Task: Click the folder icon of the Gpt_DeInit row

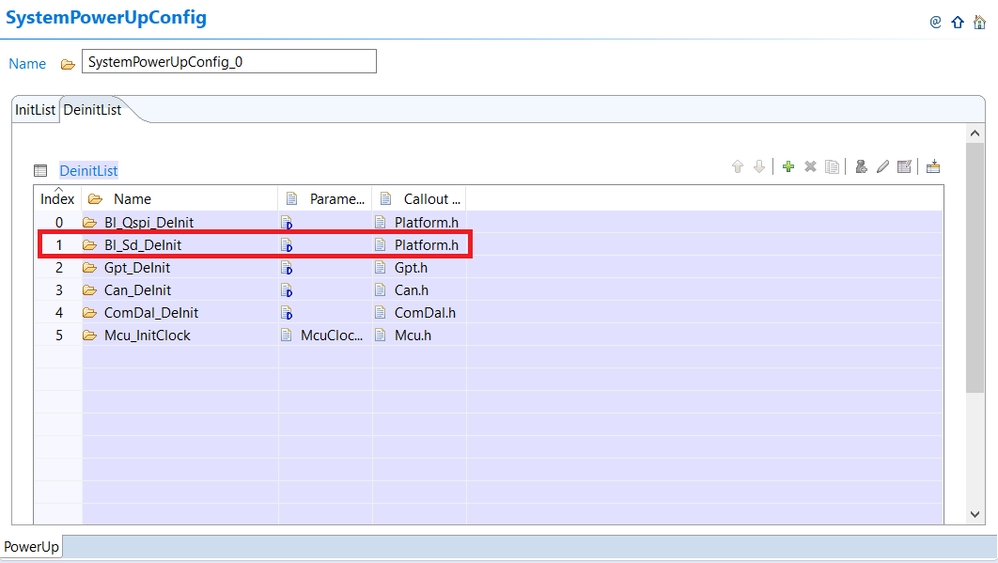Action: 90,268
